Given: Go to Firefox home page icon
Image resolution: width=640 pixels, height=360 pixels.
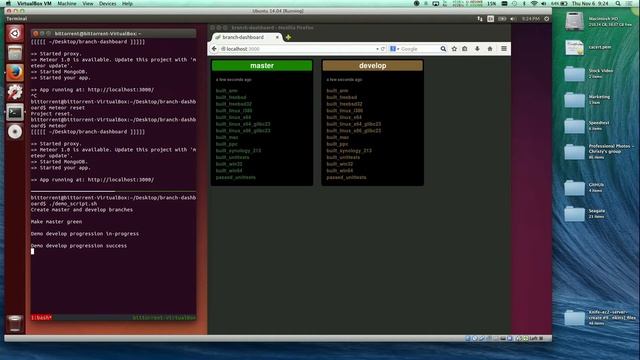Looking at the screenshot, I should [x=490, y=49].
